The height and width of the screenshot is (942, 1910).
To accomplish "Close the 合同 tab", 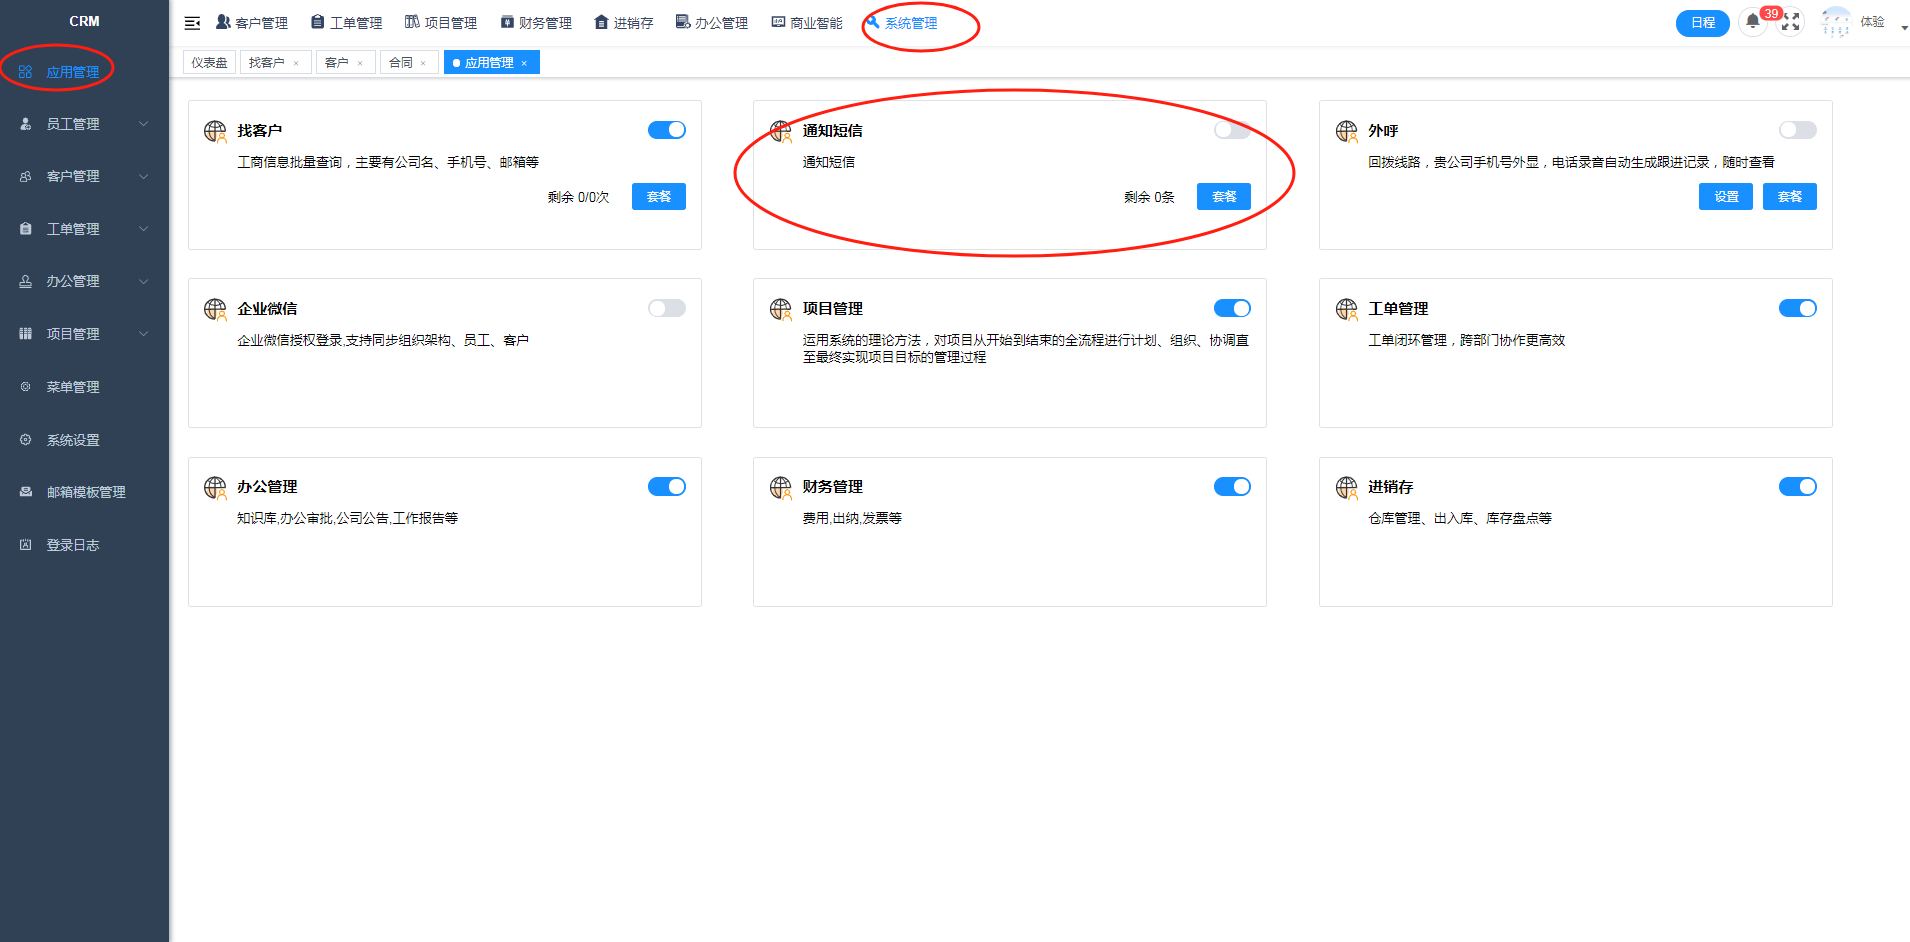I will [423, 63].
